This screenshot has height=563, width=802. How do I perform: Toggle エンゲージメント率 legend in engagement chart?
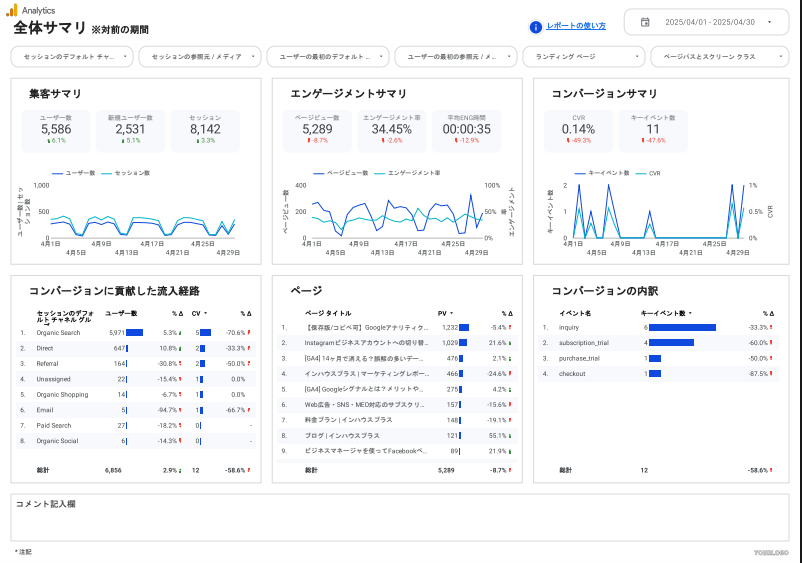[x=407, y=173]
